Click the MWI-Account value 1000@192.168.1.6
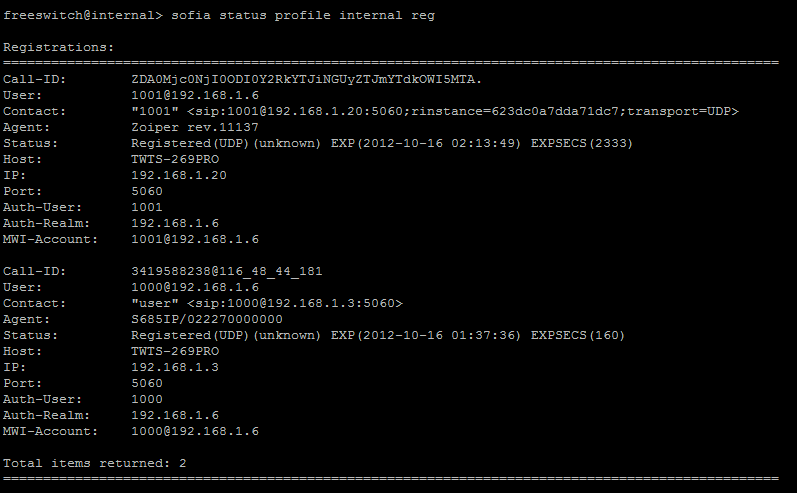The width and height of the screenshot is (797, 493). point(195,432)
